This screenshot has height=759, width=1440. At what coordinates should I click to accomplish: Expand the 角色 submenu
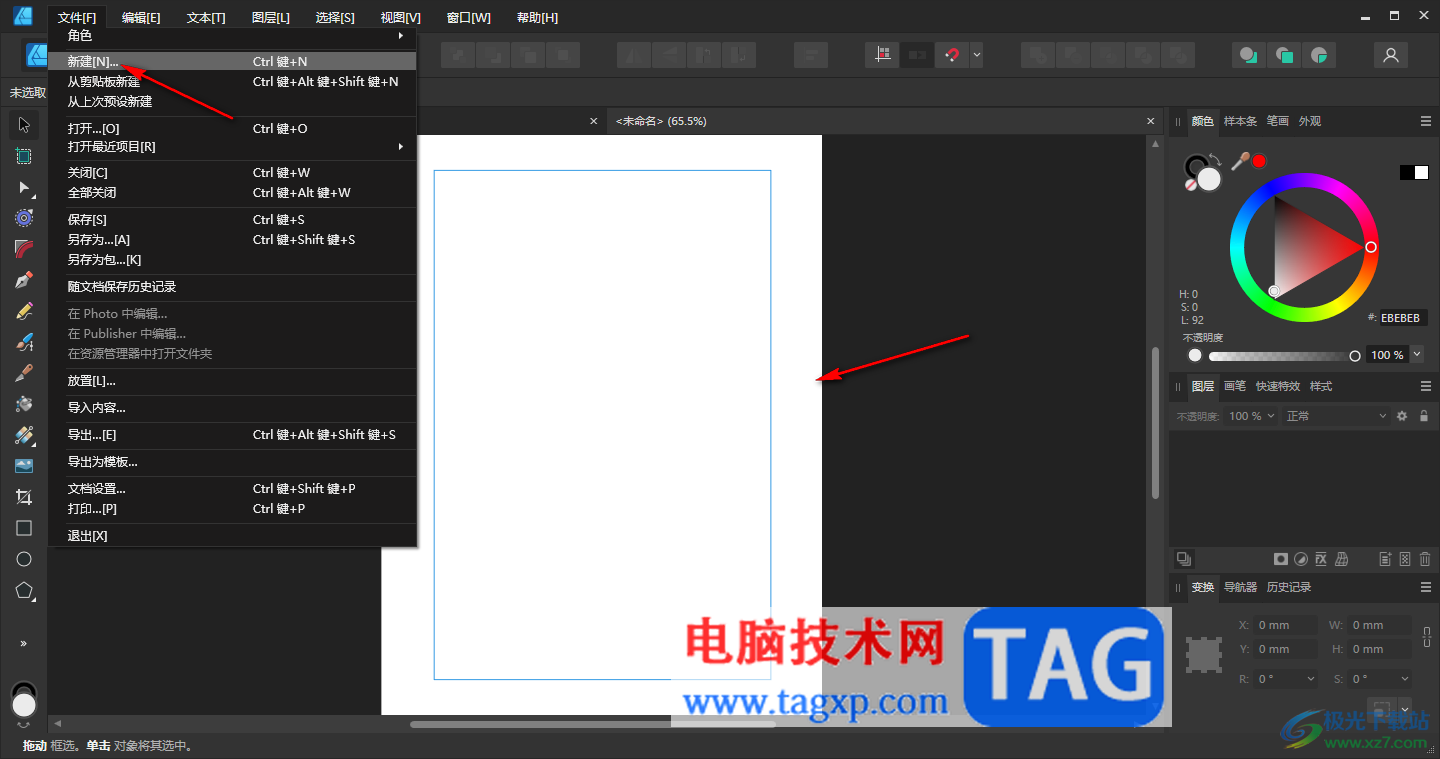[x=233, y=35]
